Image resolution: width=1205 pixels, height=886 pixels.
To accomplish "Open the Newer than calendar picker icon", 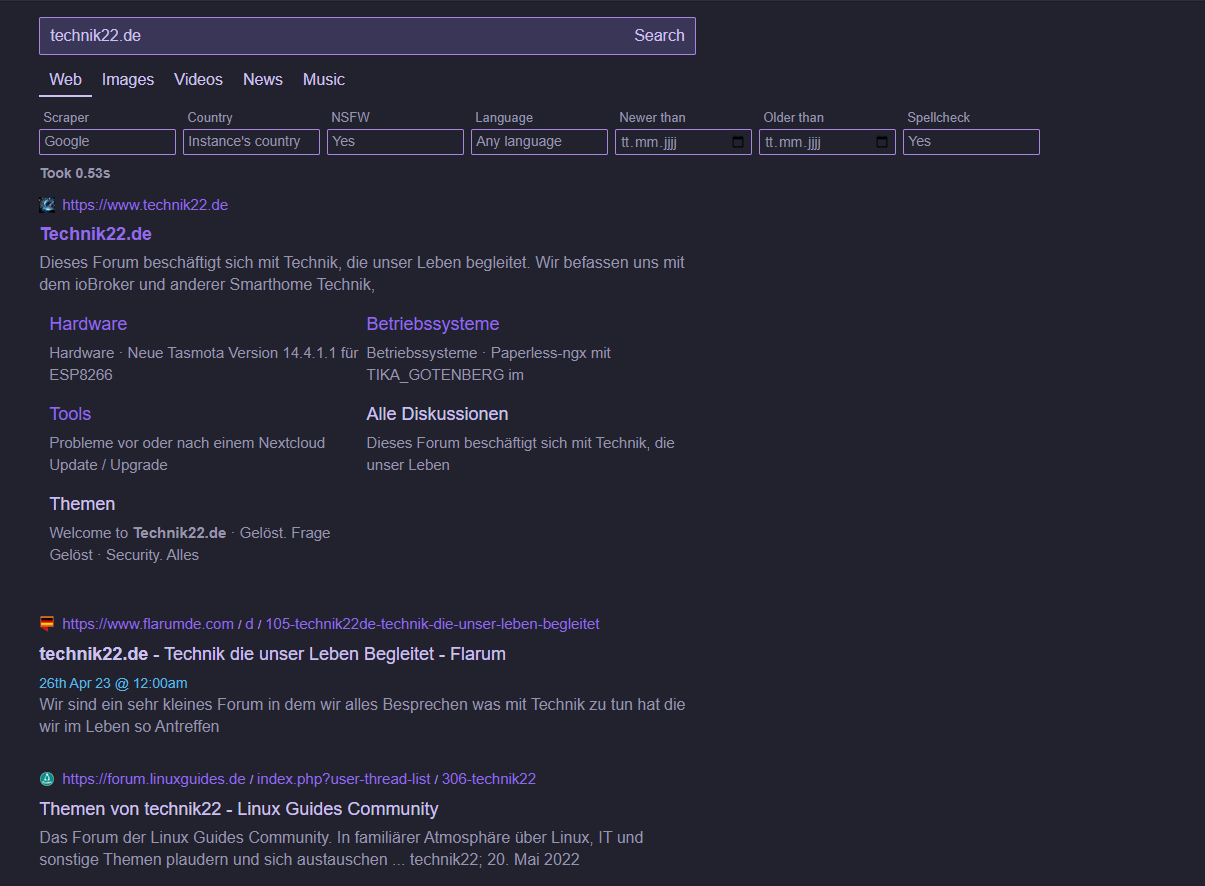I will coord(738,142).
